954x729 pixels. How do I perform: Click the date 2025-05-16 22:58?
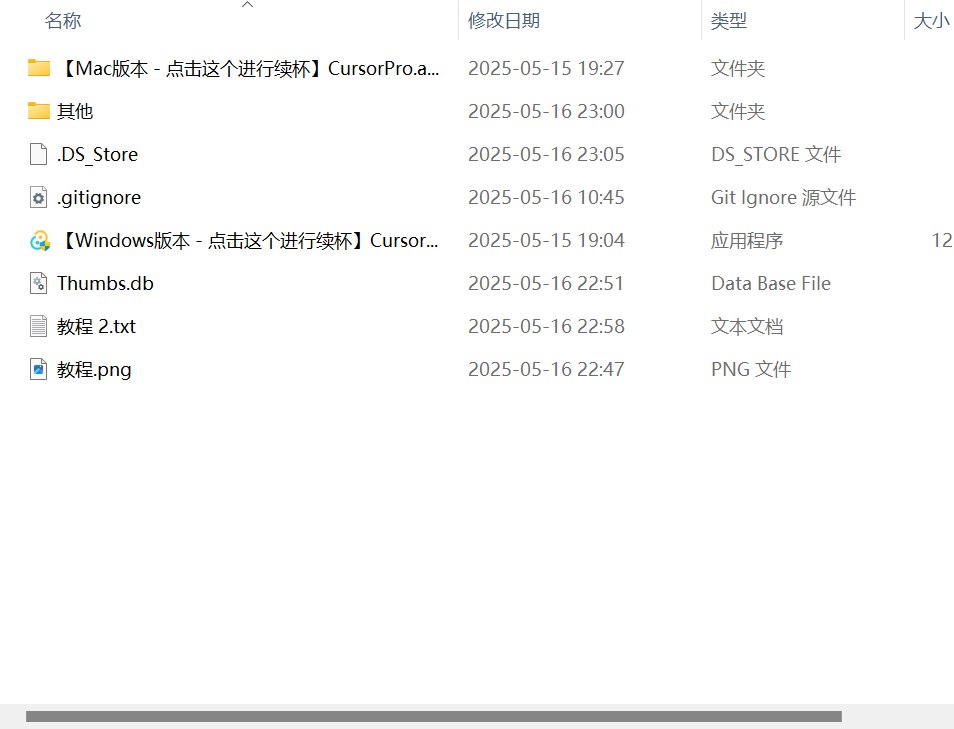546,327
